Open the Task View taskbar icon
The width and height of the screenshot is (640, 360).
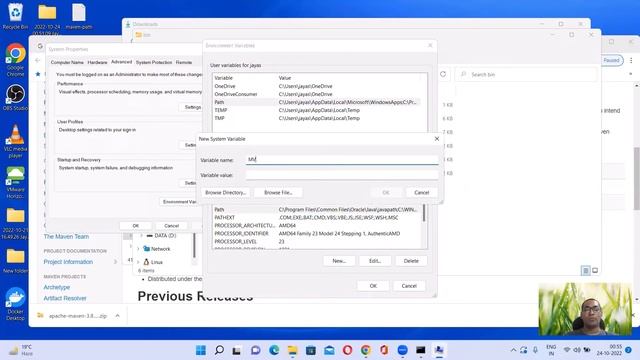(x=237, y=350)
